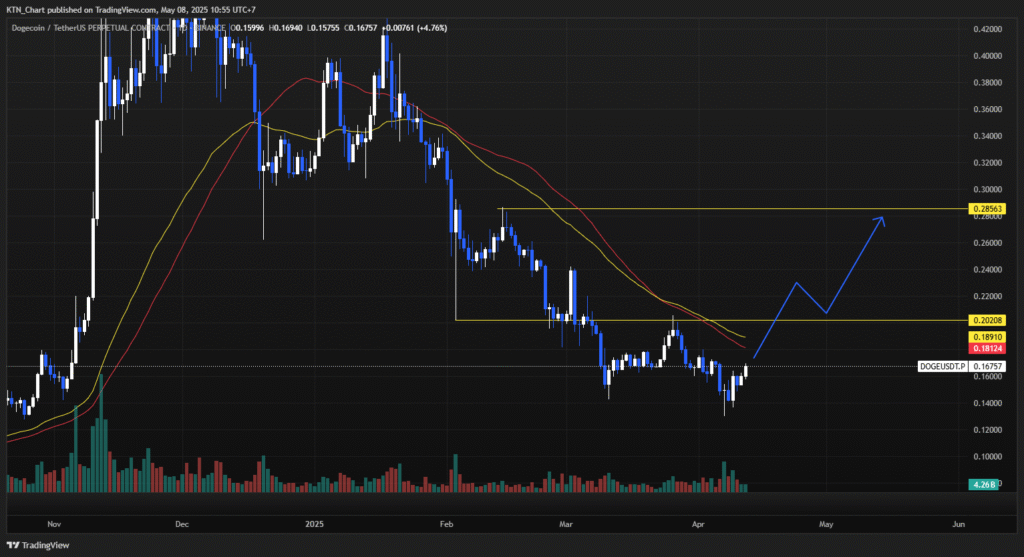This screenshot has width=1024, height=557.
Task: Select the 0.18124 red moving average tag
Action: pos(987,349)
